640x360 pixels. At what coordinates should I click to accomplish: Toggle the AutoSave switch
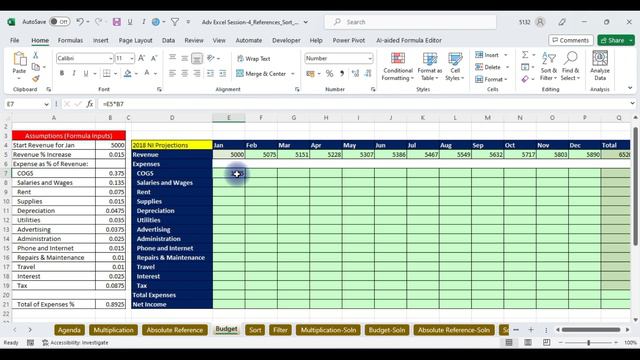tap(60, 22)
